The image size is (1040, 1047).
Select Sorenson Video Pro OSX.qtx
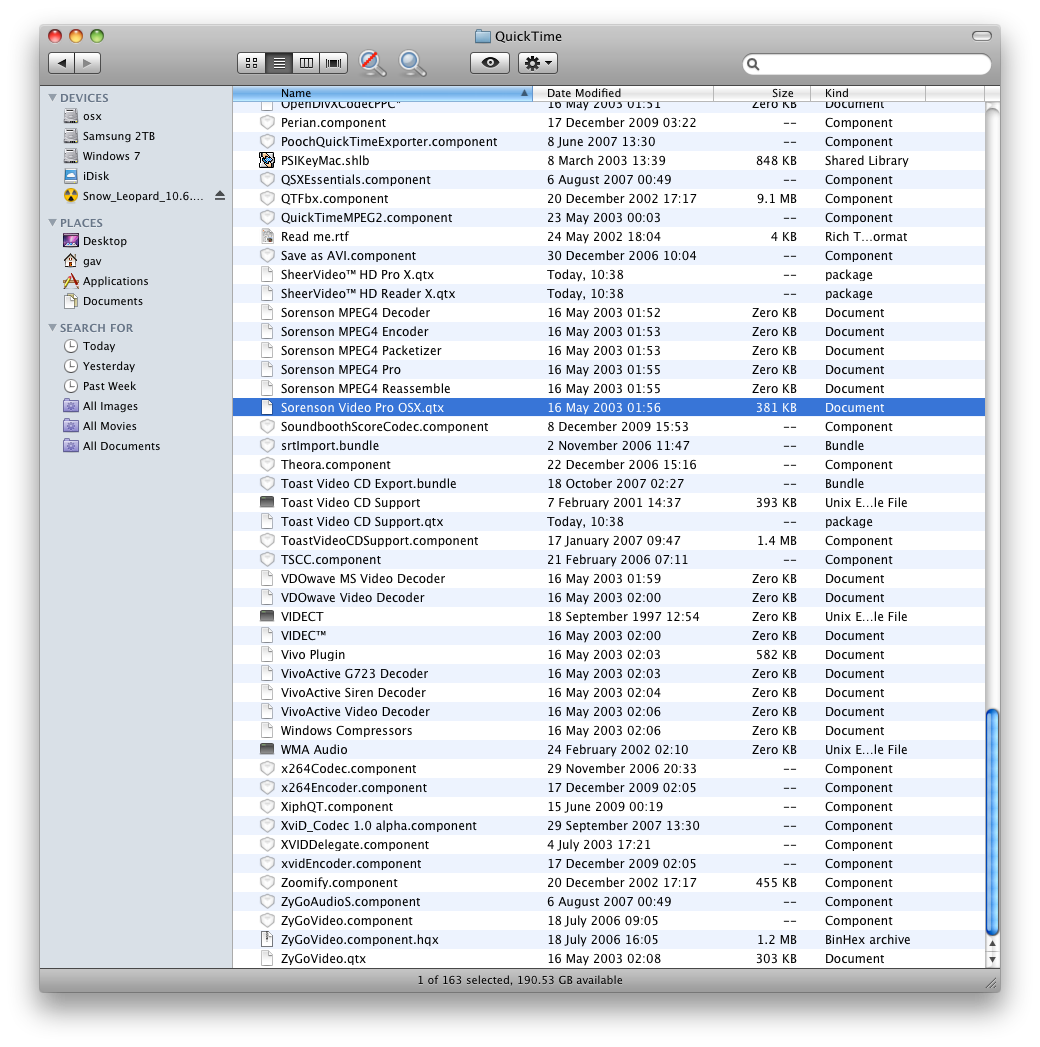click(x=609, y=407)
